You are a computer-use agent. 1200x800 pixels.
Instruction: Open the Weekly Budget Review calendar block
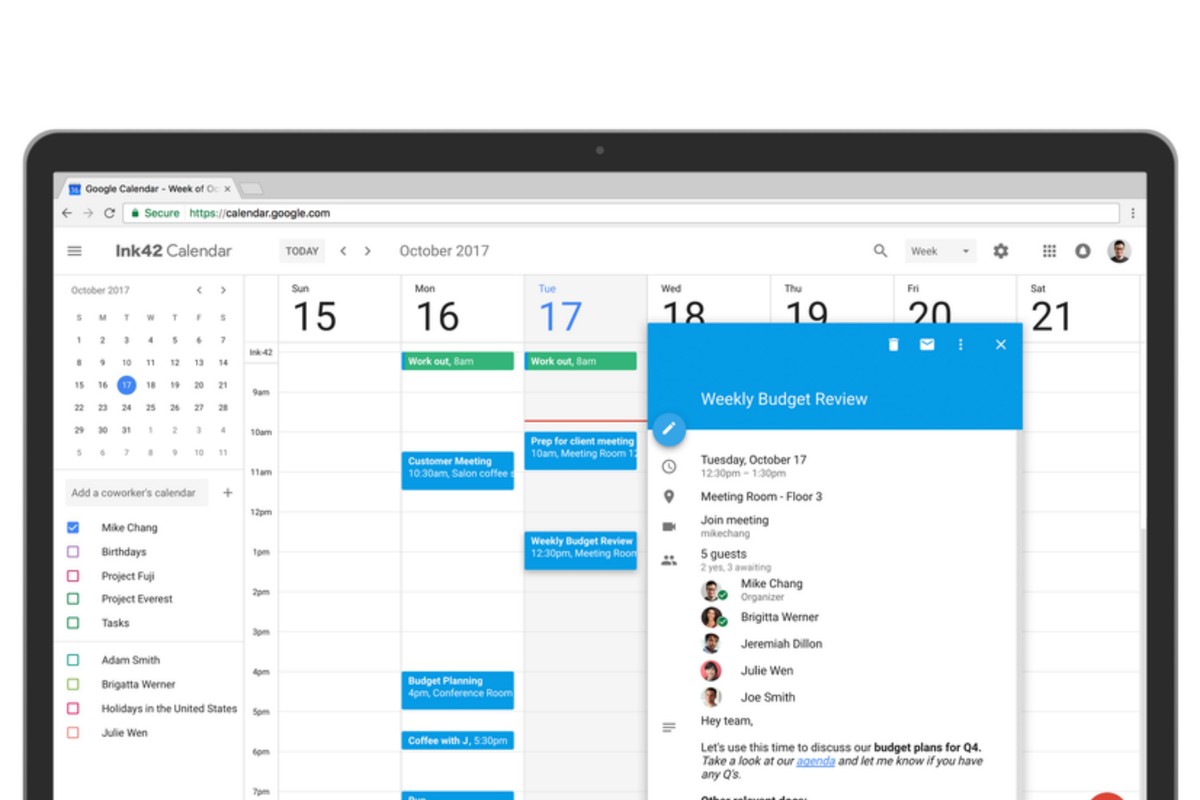pos(581,550)
